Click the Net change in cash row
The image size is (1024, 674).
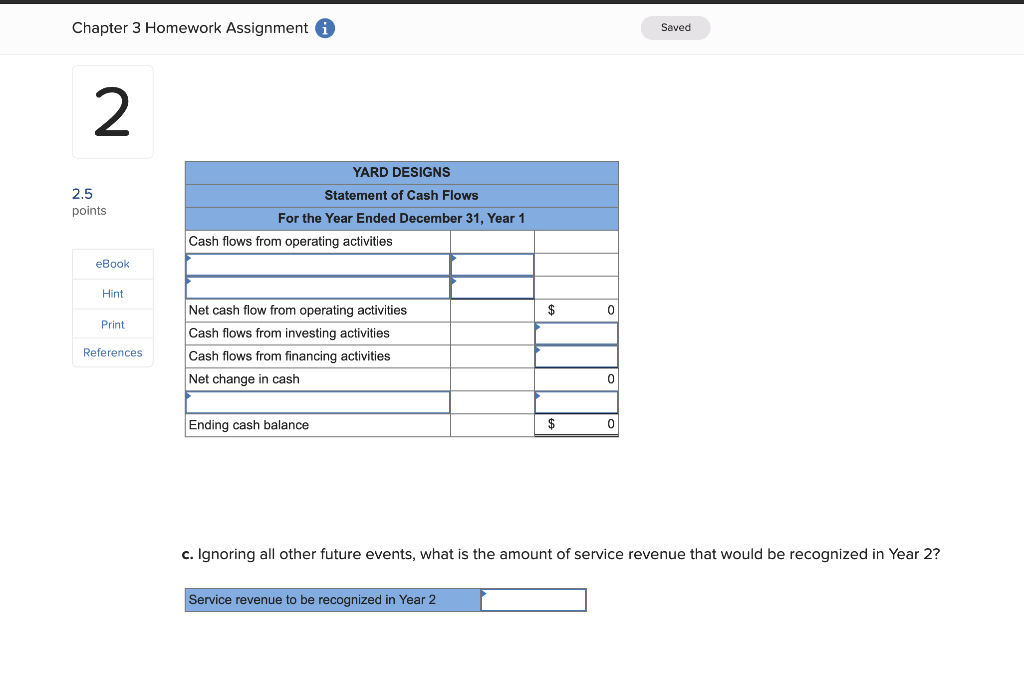pos(317,378)
